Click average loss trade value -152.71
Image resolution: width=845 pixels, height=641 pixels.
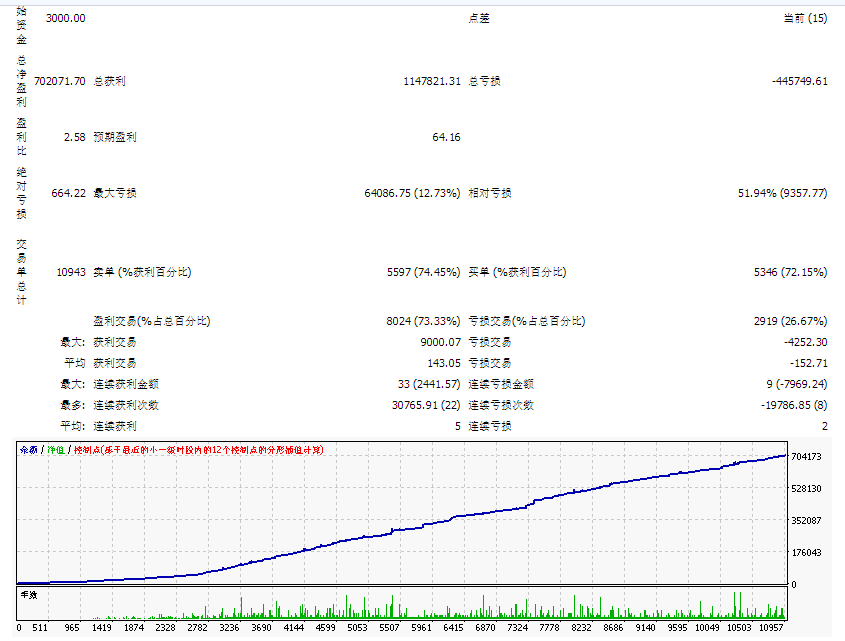(809, 364)
